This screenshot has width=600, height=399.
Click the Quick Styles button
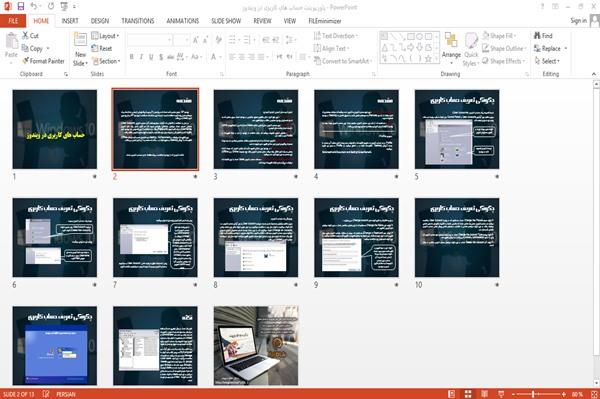tap(471, 50)
